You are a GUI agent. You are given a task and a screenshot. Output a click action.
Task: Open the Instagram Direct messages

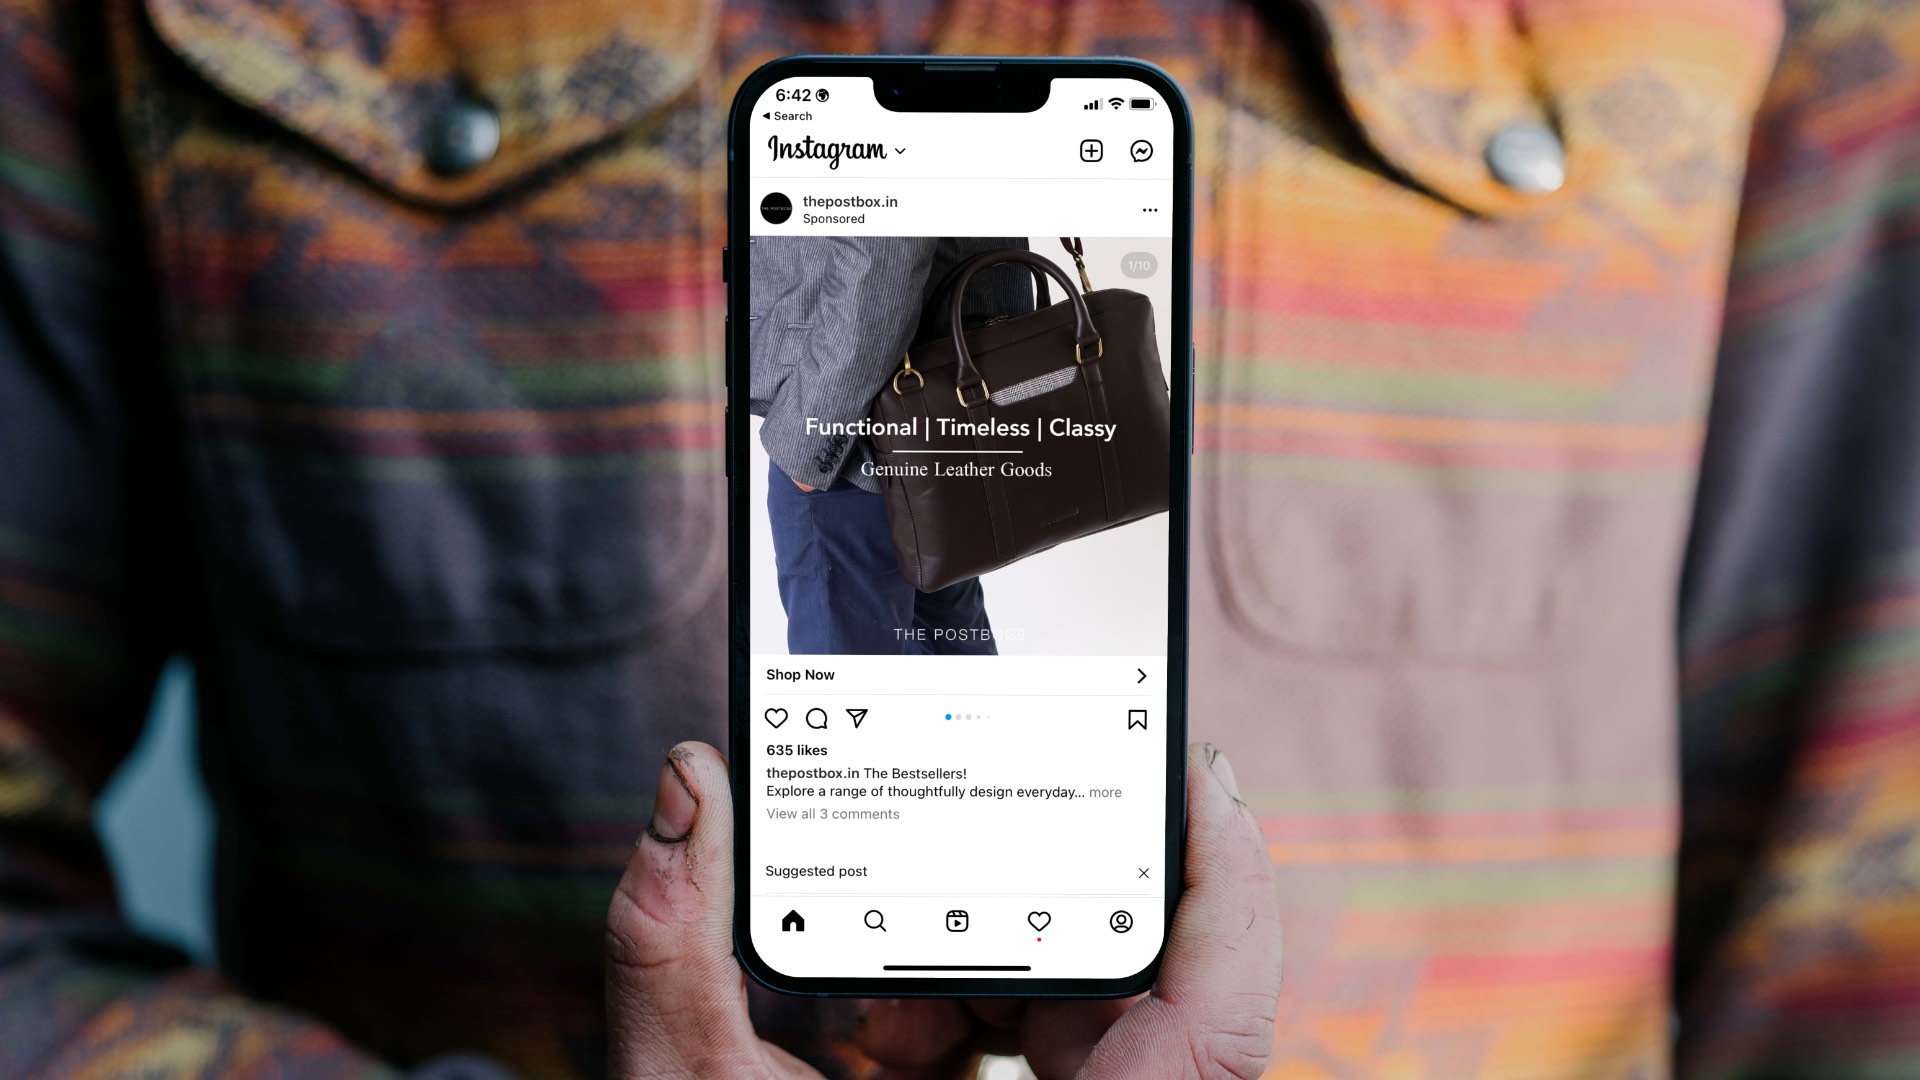coord(1141,149)
